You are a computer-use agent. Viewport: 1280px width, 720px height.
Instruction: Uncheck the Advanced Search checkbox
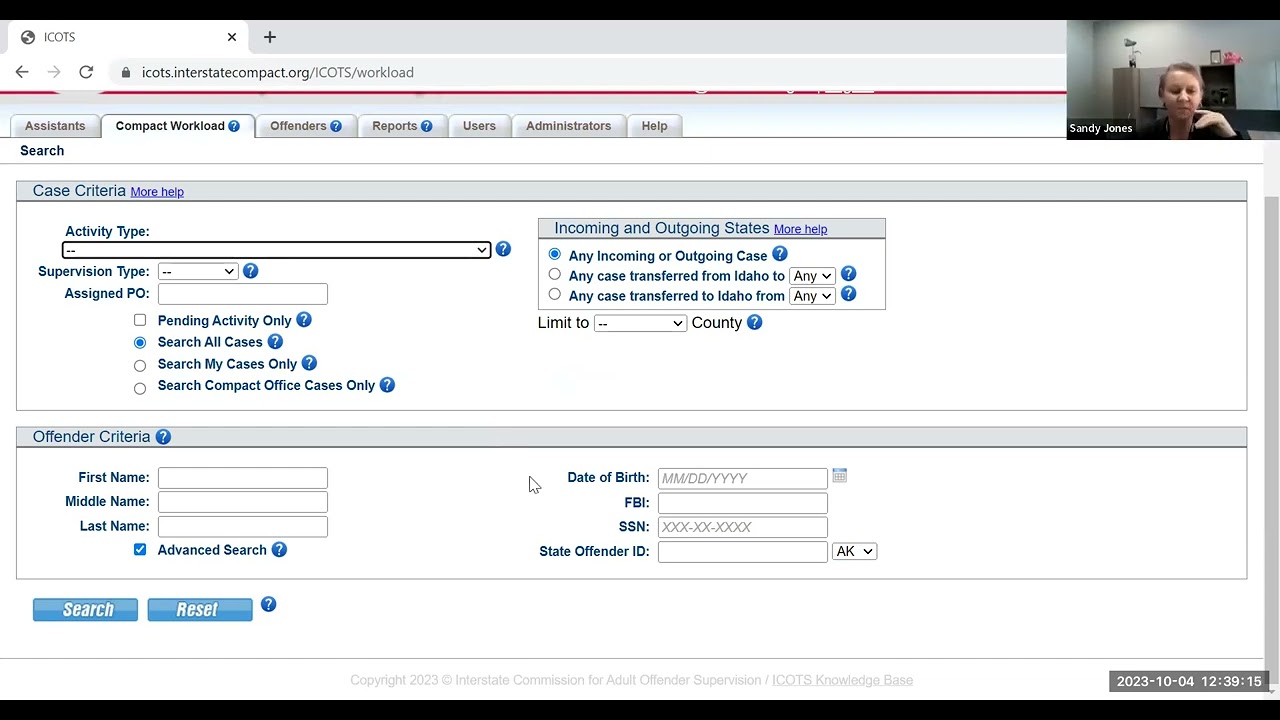tap(140, 549)
